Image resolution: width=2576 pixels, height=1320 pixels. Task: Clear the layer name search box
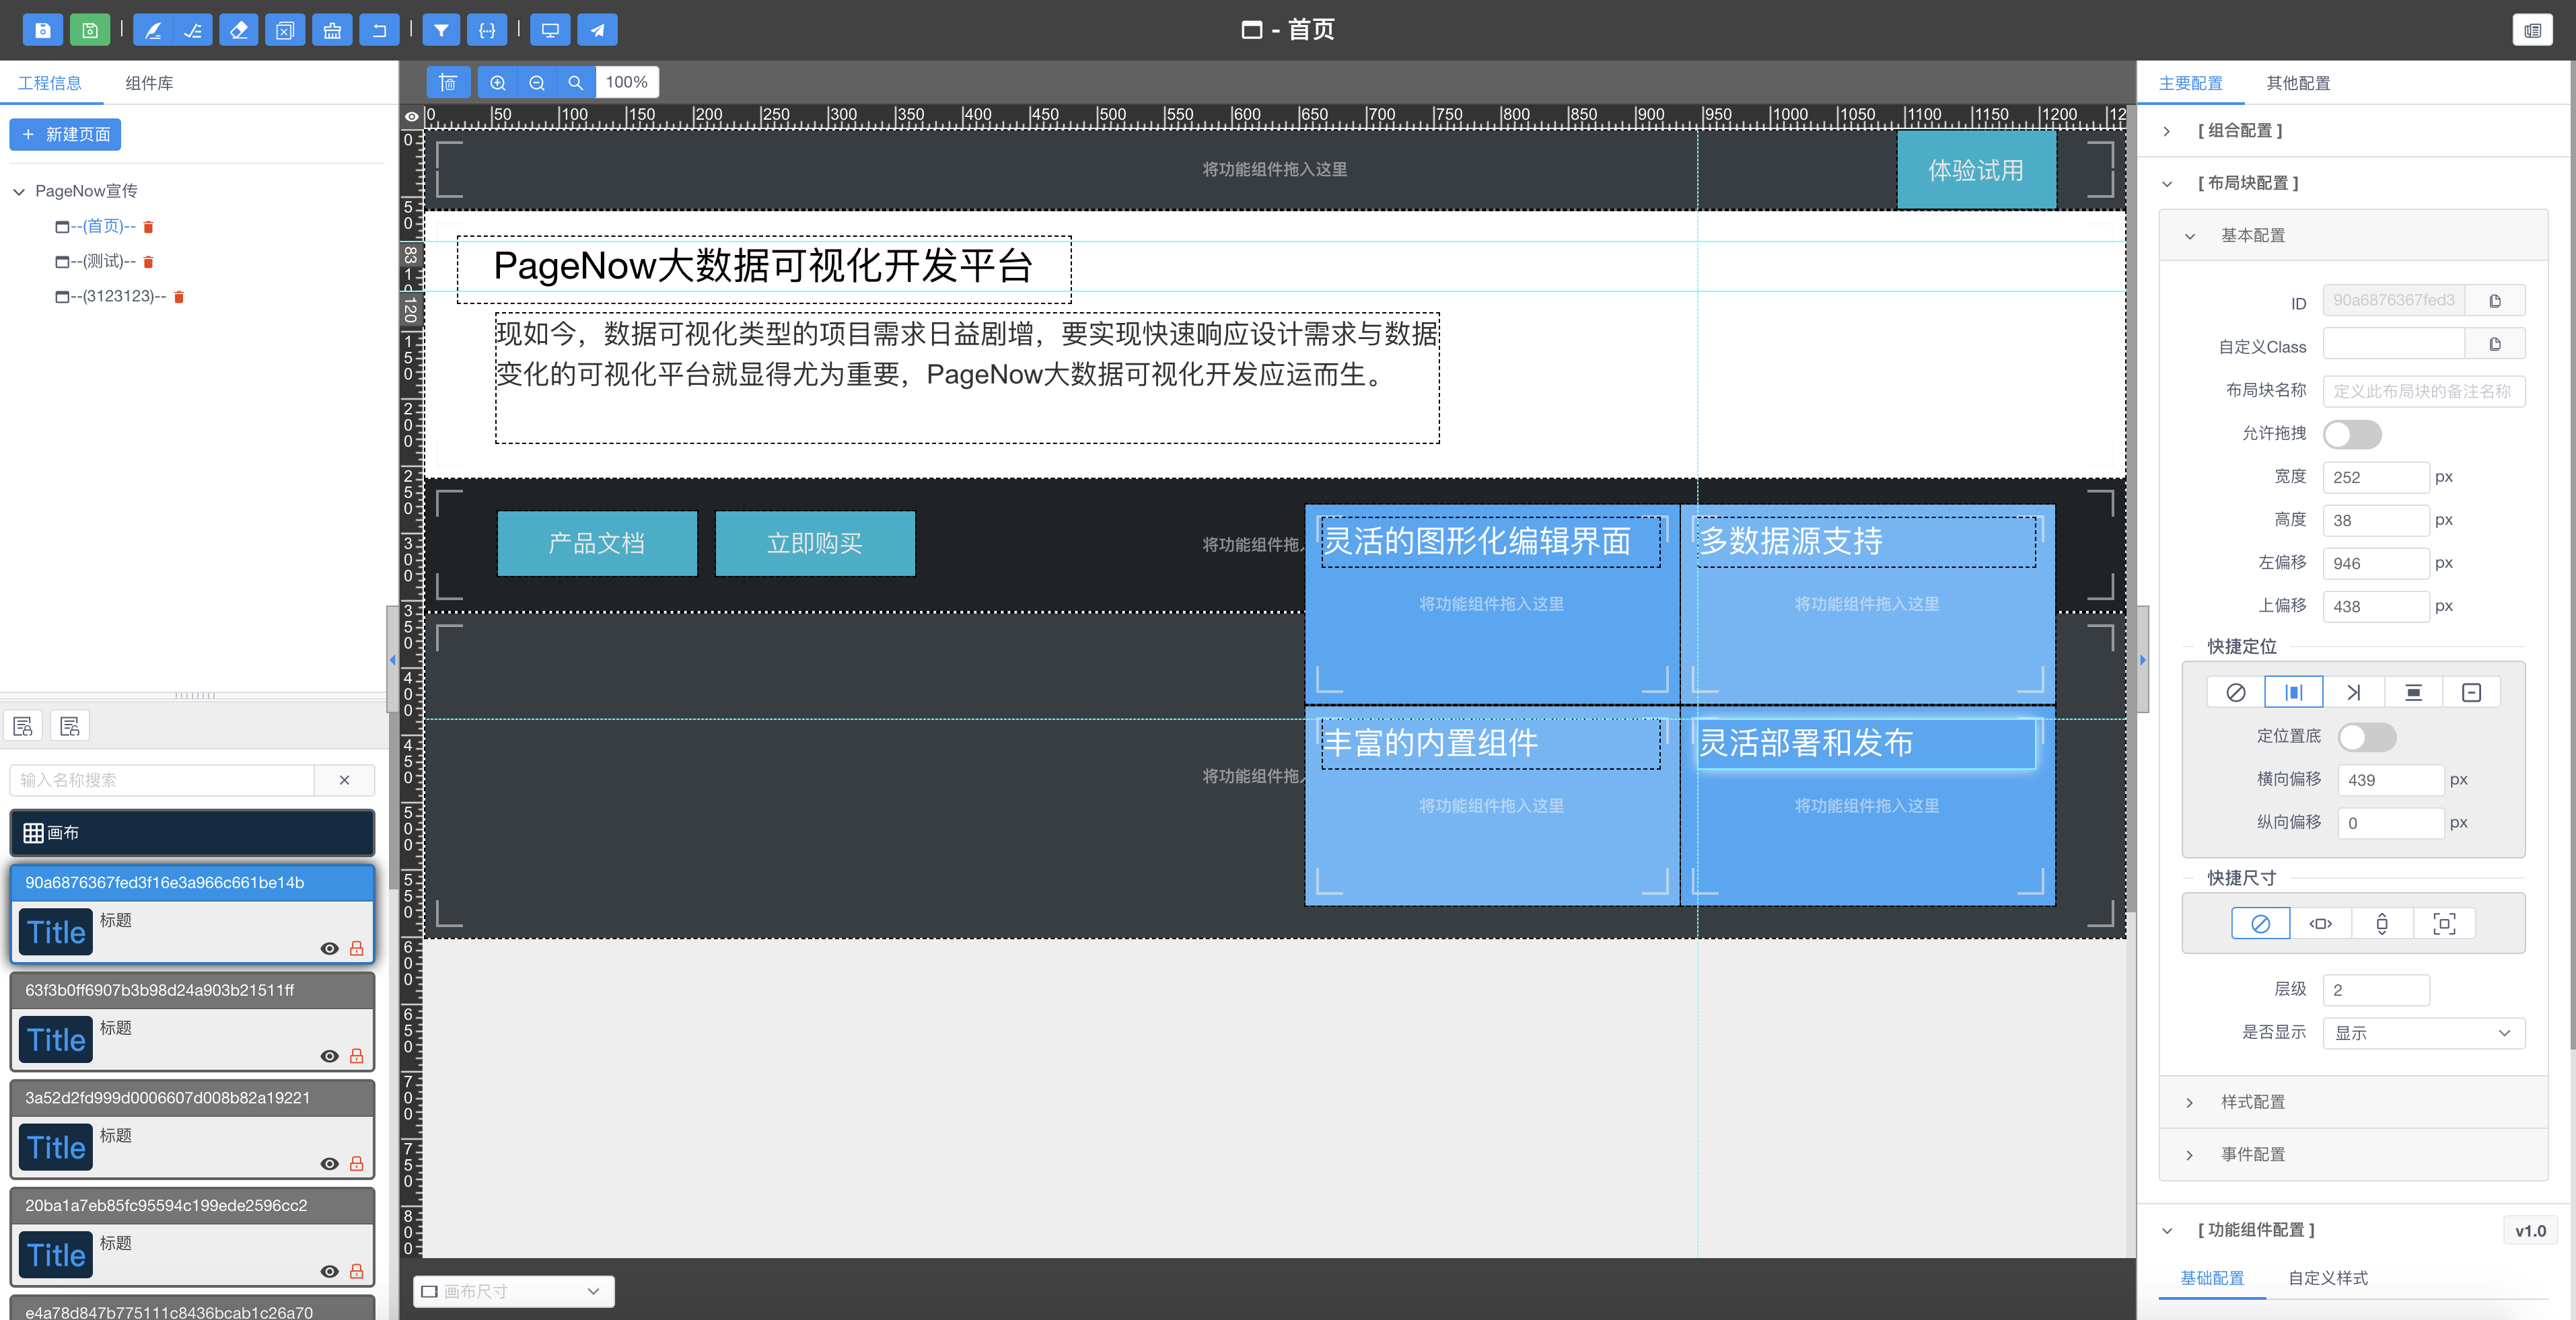[x=345, y=780]
